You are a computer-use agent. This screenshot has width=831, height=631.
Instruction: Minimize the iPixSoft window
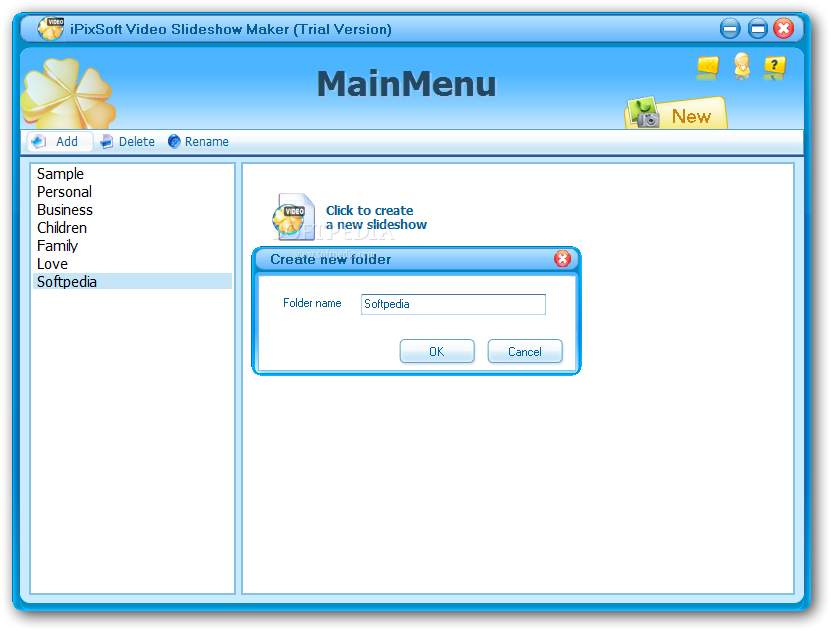tap(730, 28)
